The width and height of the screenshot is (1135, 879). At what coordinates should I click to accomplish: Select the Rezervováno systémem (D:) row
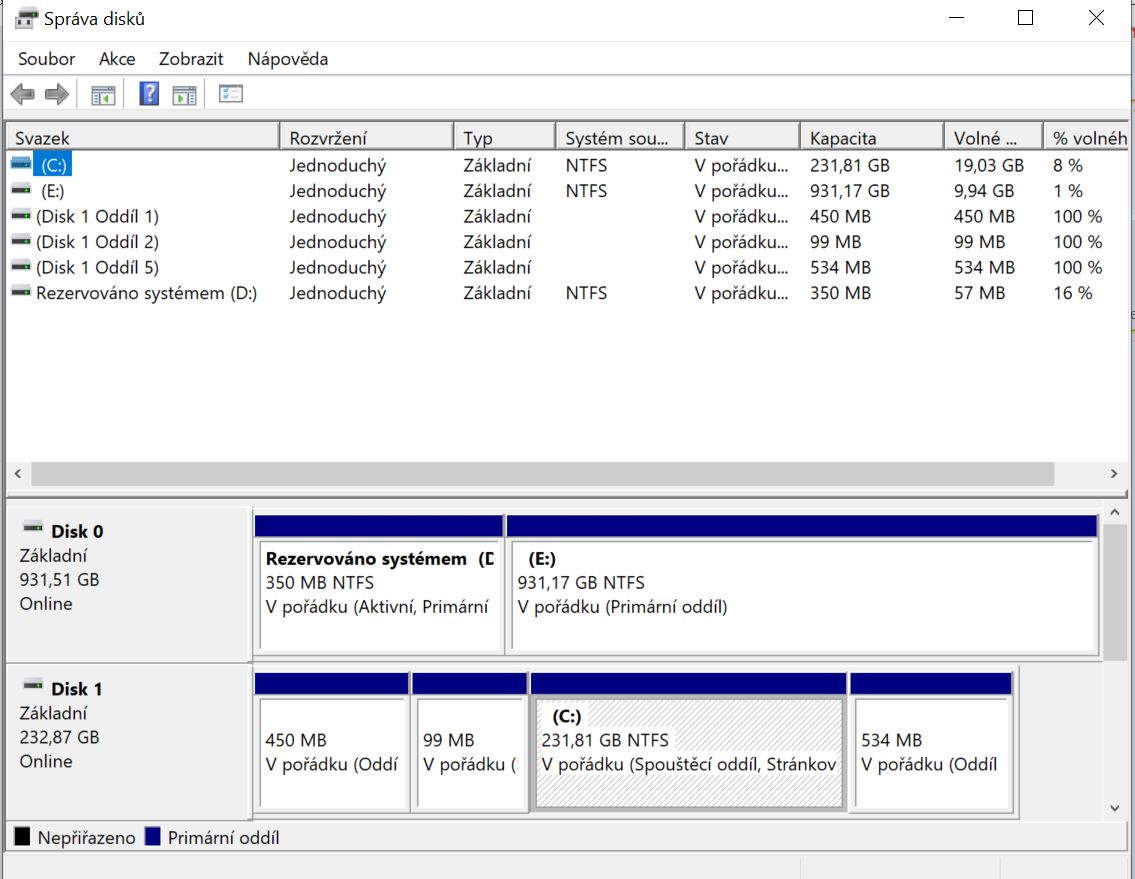(146, 293)
